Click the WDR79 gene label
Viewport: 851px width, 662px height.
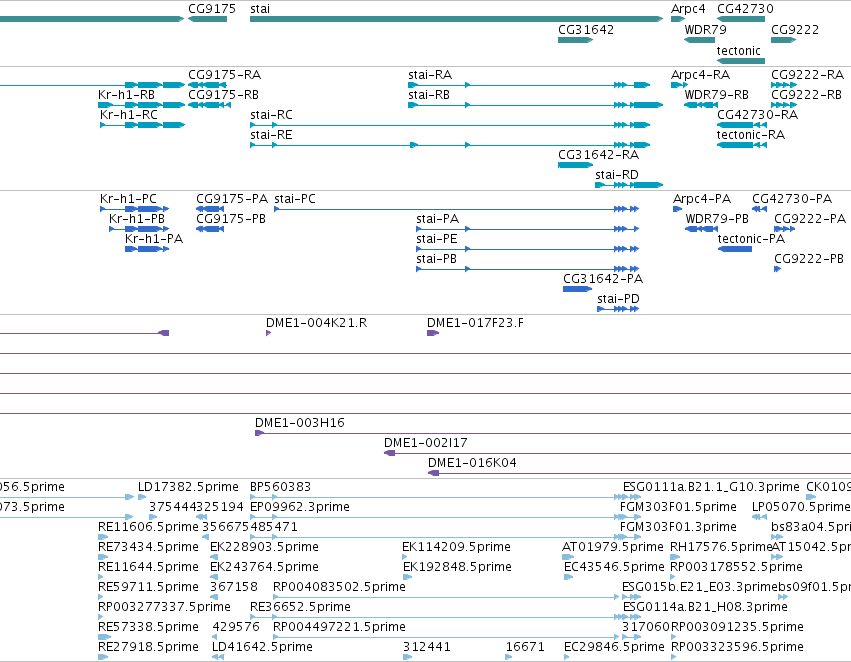(x=705, y=29)
